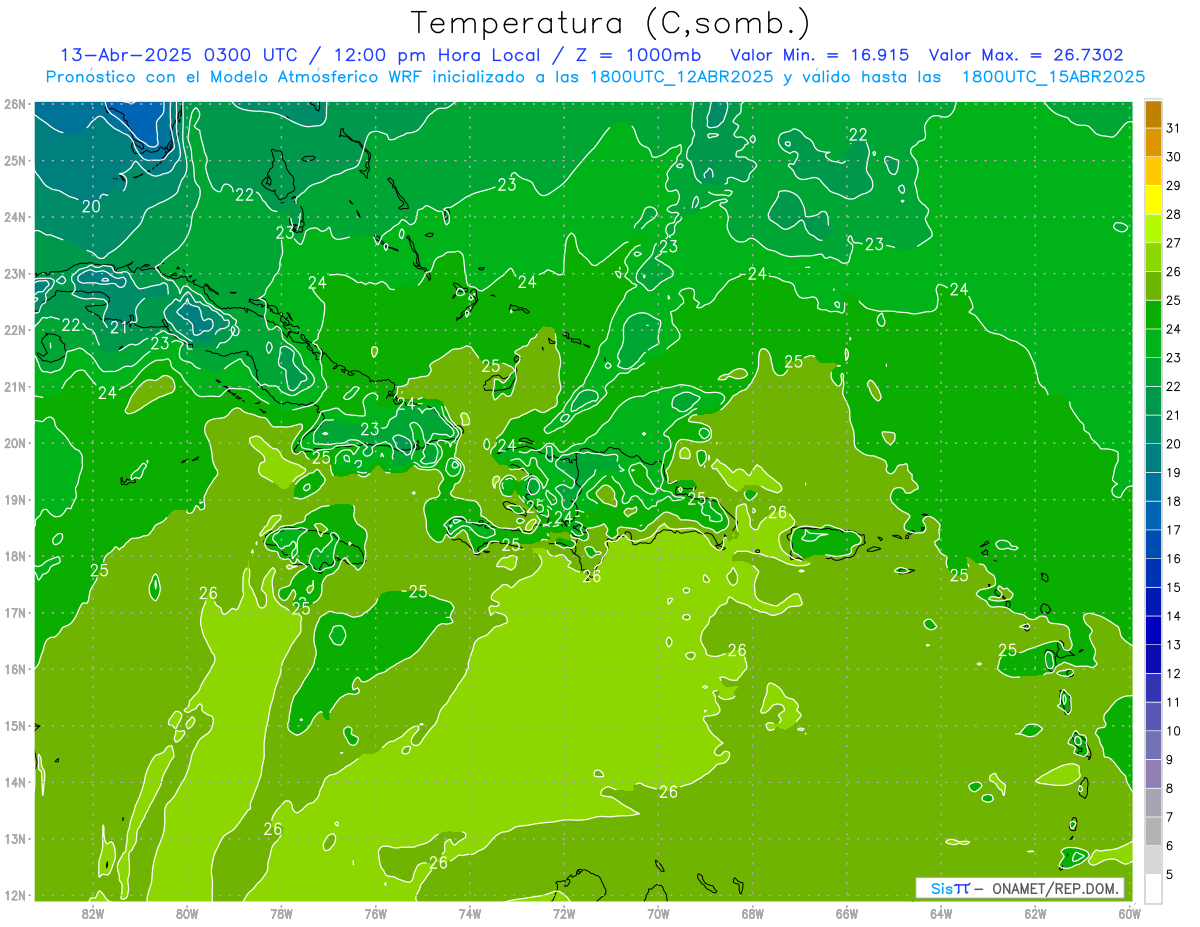Click the "70W" longitude axis label
Image resolution: width=1200 pixels, height=927 pixels.
point(658,914)
